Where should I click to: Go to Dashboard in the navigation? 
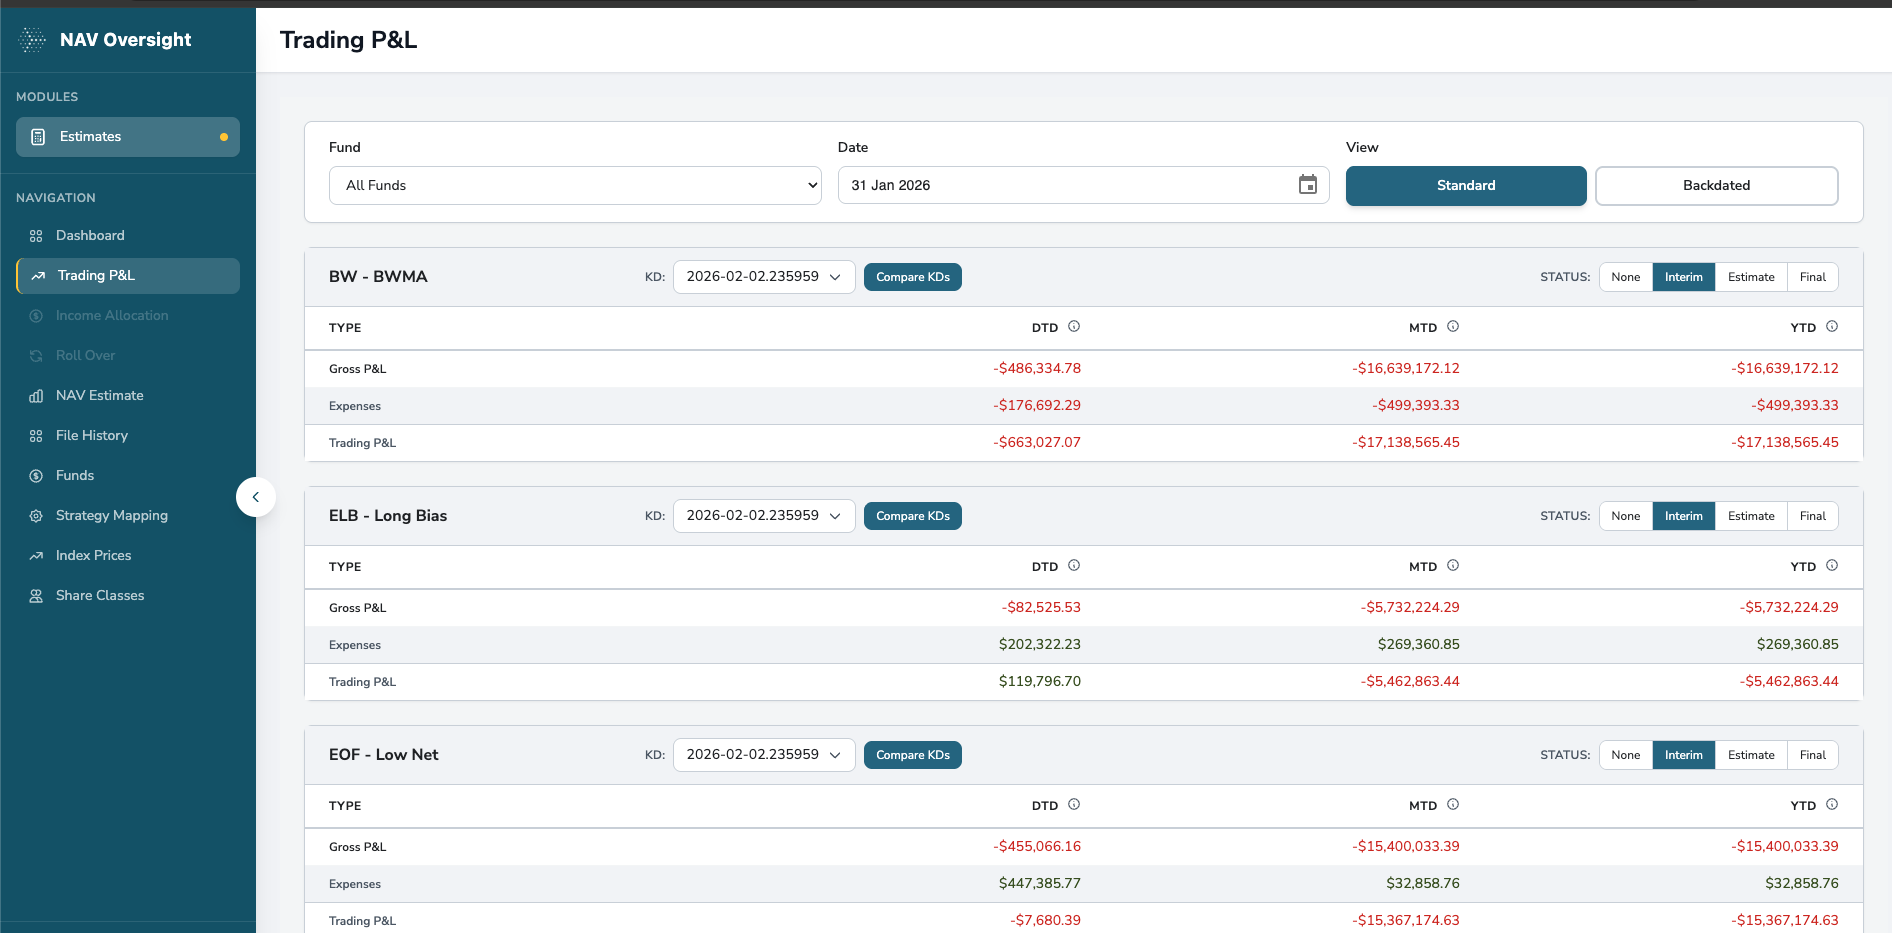[90, 236]
